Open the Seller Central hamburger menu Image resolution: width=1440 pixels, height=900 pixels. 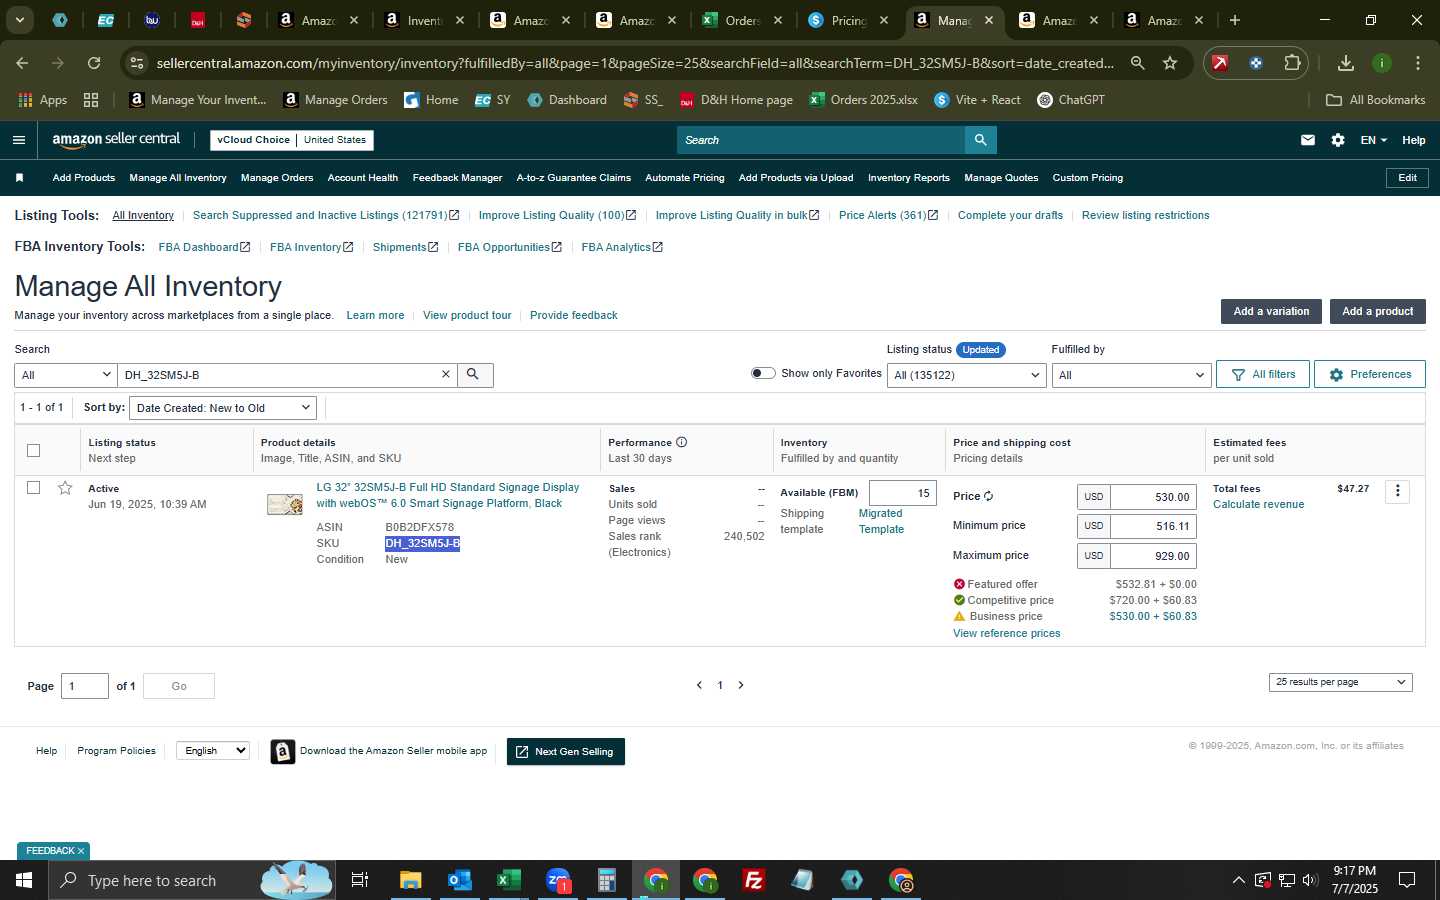[18, 140]
